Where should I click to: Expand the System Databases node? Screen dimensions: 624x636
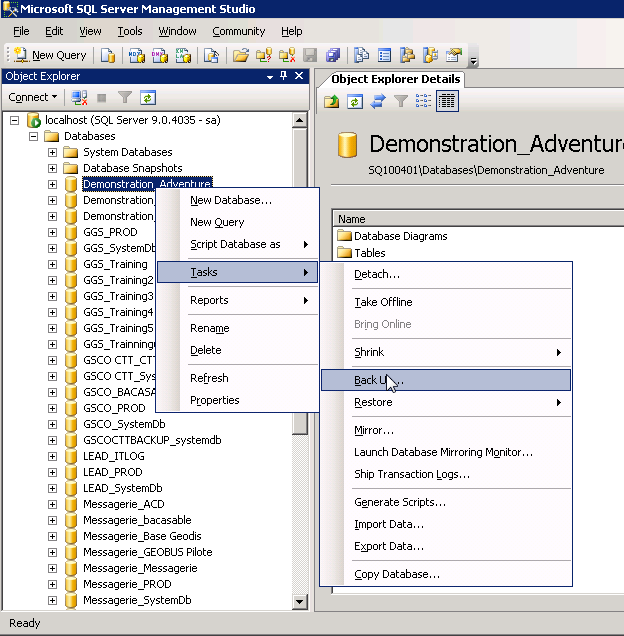pyautogui.click(x=52, y=152)
